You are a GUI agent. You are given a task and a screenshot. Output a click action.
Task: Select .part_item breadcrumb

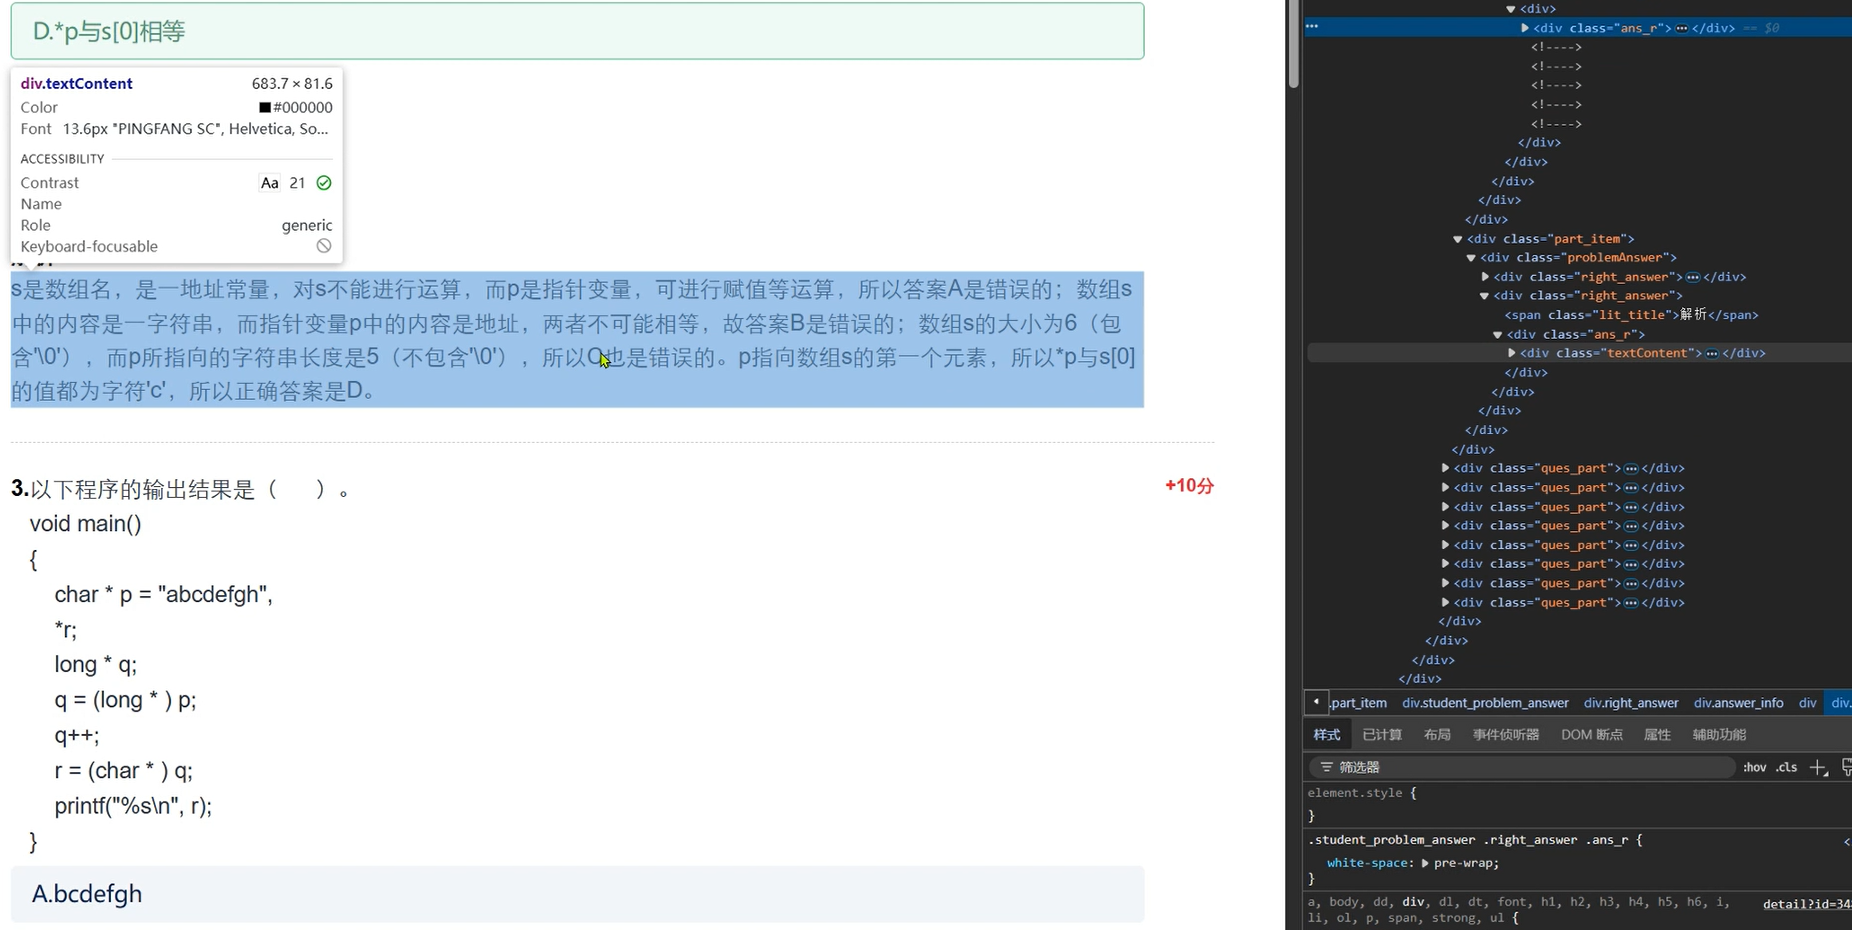tap(1358, 703)
